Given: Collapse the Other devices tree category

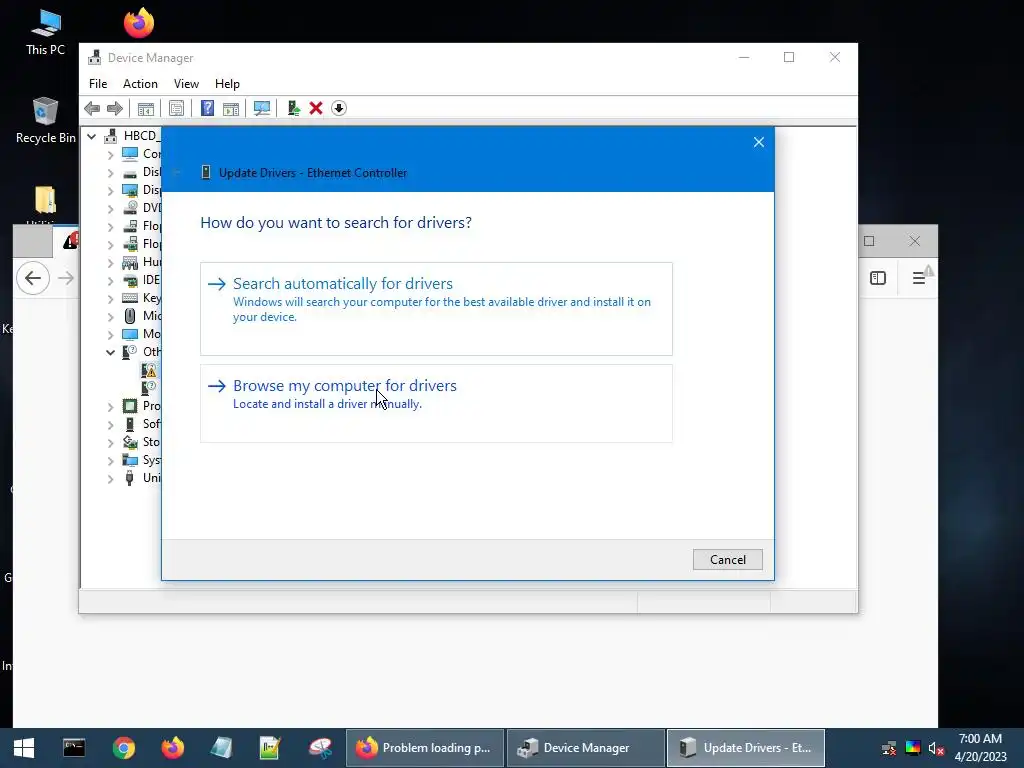Looking at the screenshot, I should point(110,353).
